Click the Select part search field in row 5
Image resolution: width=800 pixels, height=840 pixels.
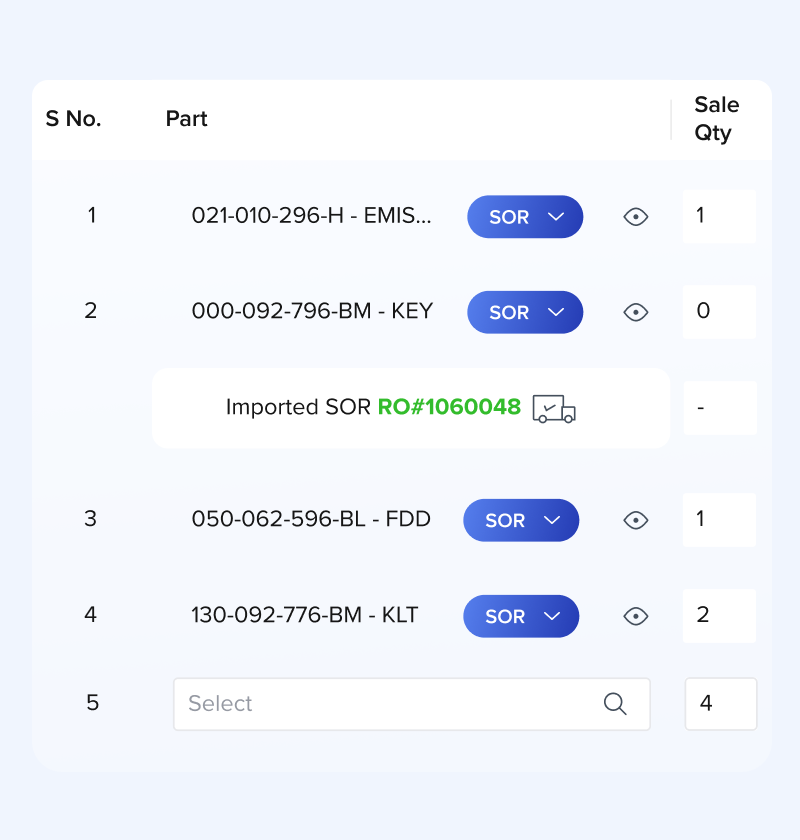(412, 704)
